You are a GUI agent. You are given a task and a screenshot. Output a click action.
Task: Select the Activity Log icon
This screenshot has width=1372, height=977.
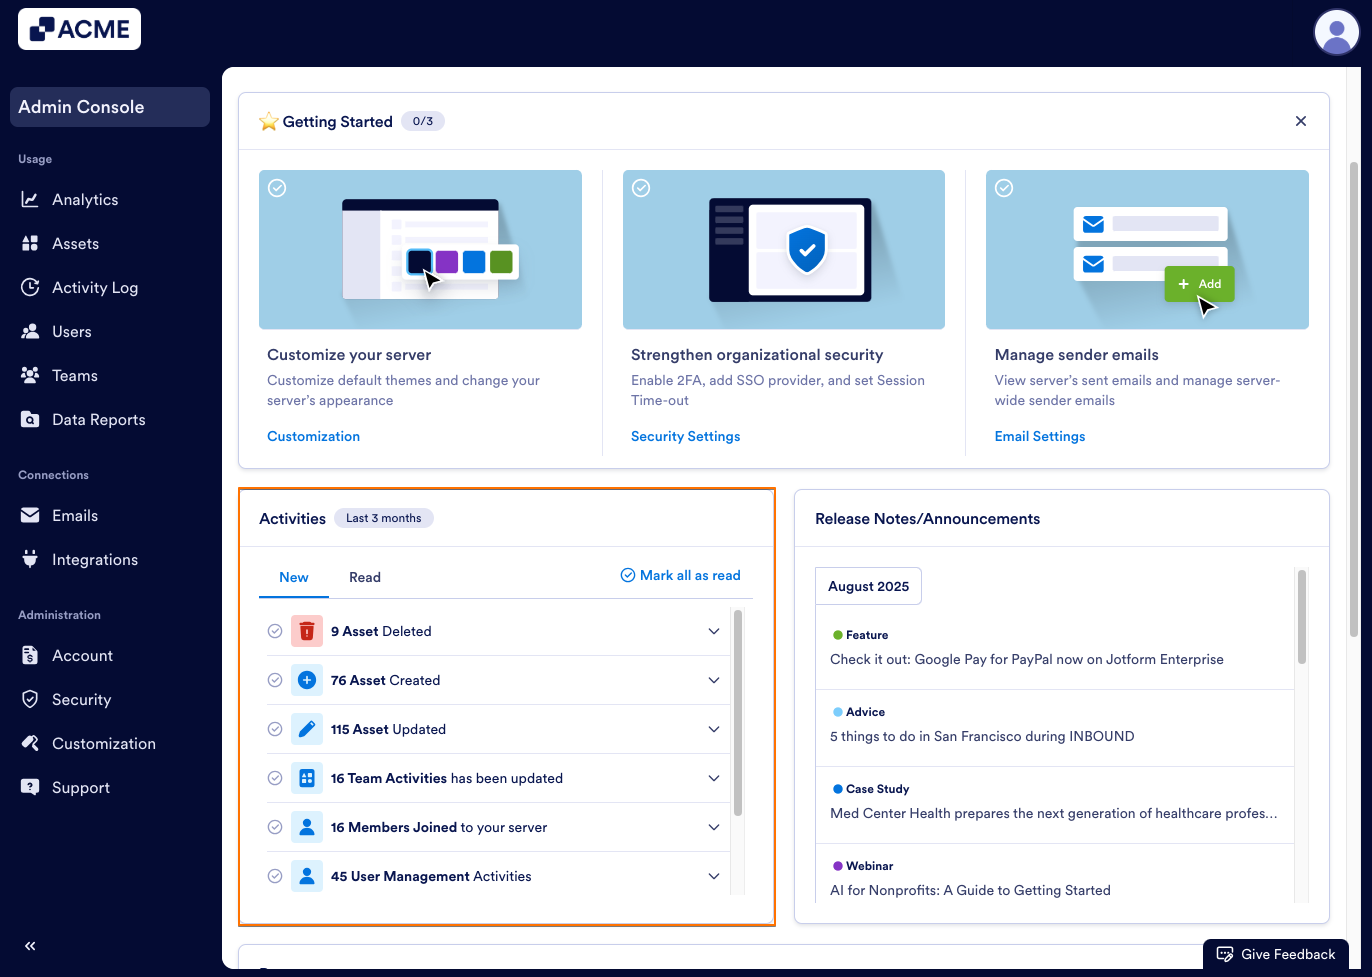[x=29, y=287]
